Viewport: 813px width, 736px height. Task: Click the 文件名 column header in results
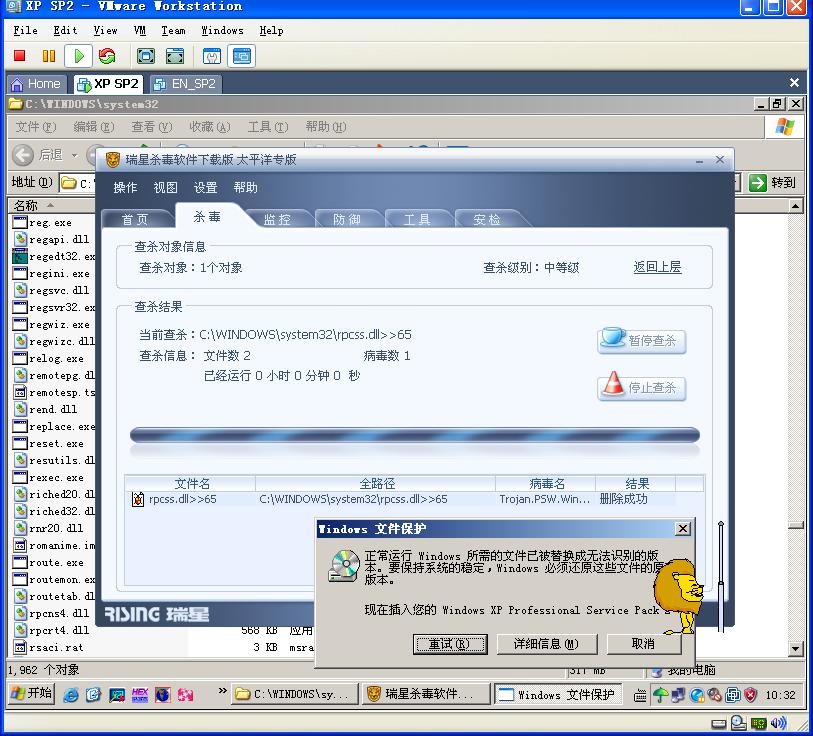coord(191,483)
